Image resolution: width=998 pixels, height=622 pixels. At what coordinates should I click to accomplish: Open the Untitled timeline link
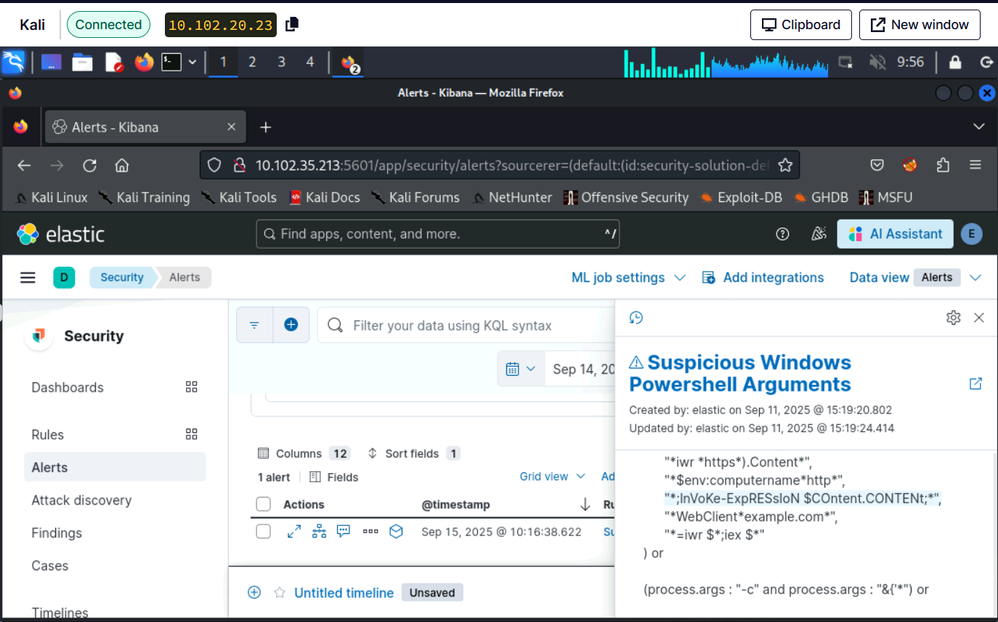click(344, 593)
